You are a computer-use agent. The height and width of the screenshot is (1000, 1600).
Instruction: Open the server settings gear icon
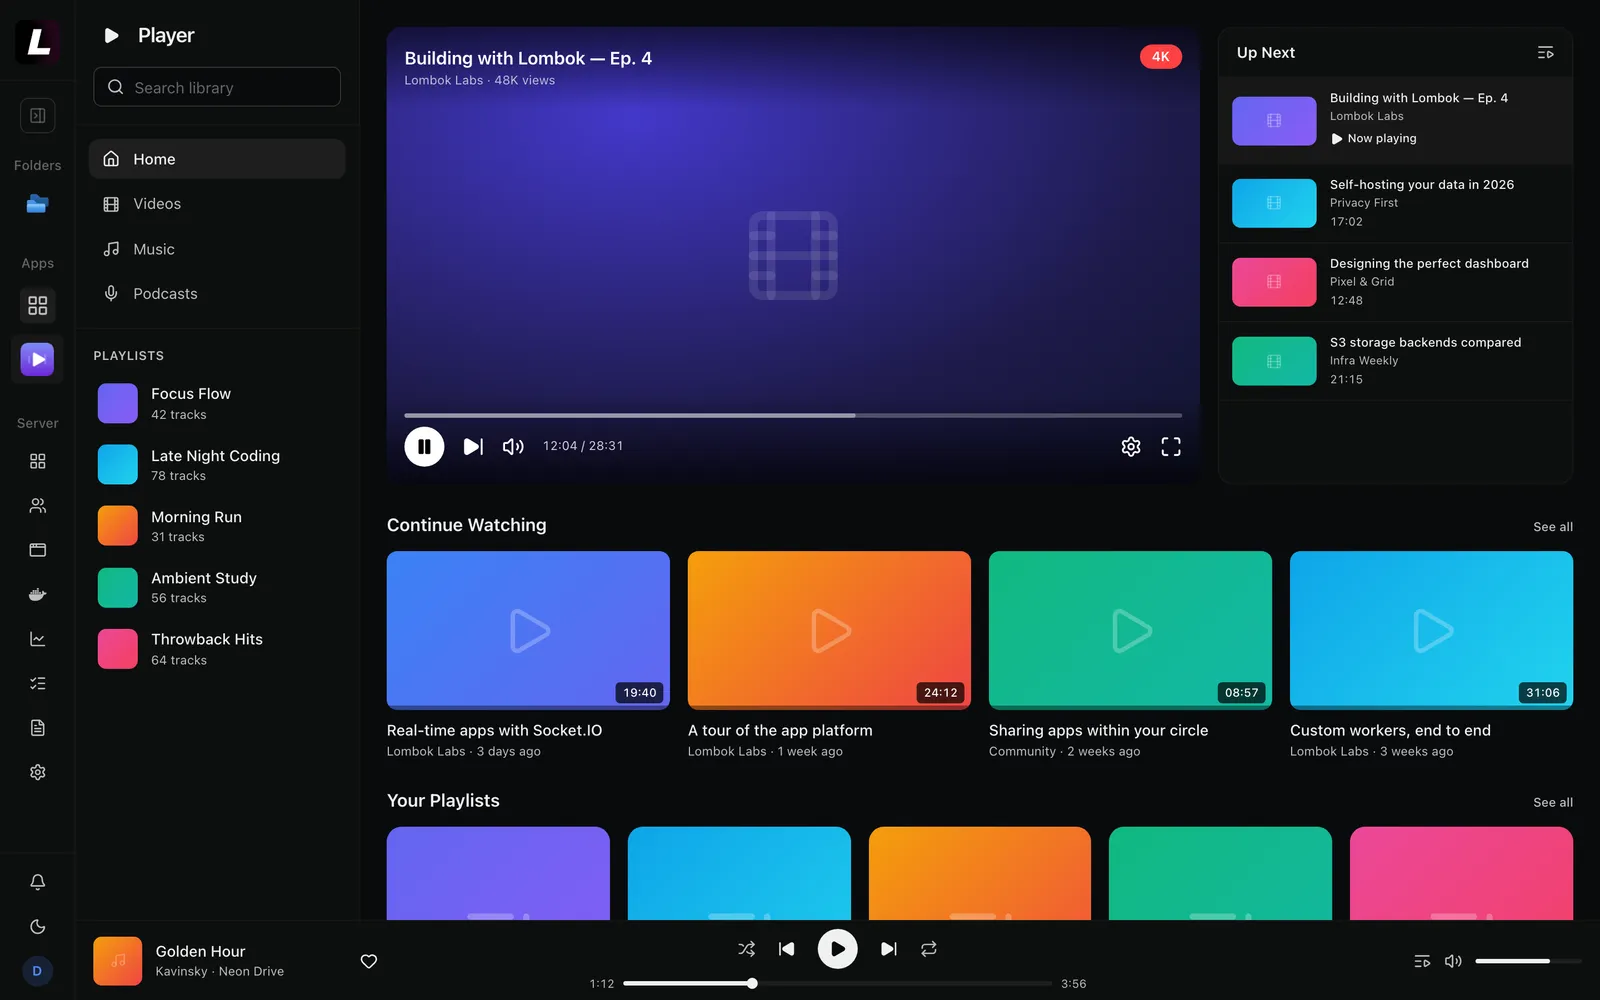click(x=37, y=772)
